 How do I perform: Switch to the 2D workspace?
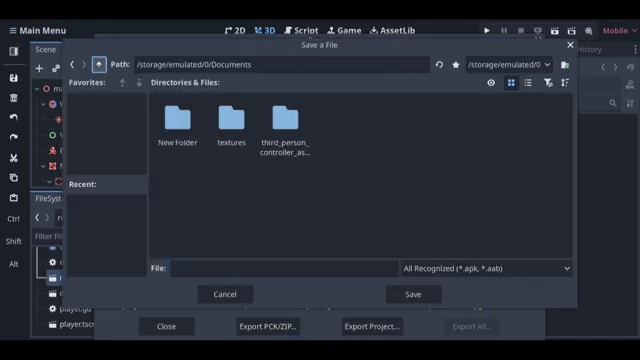pyautogui.click(x=235, y=31)
